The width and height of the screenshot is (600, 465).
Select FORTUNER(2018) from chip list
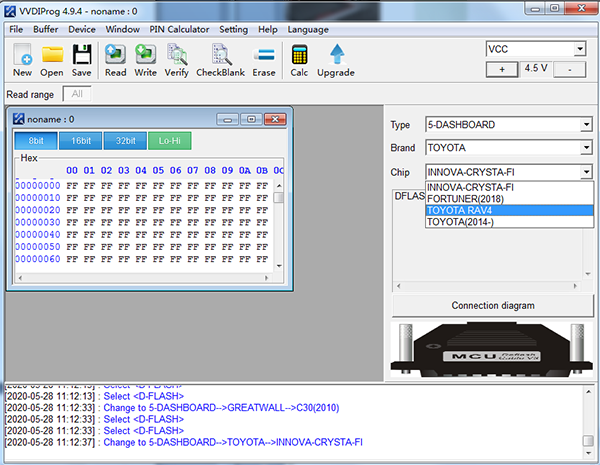coord(466,199)
